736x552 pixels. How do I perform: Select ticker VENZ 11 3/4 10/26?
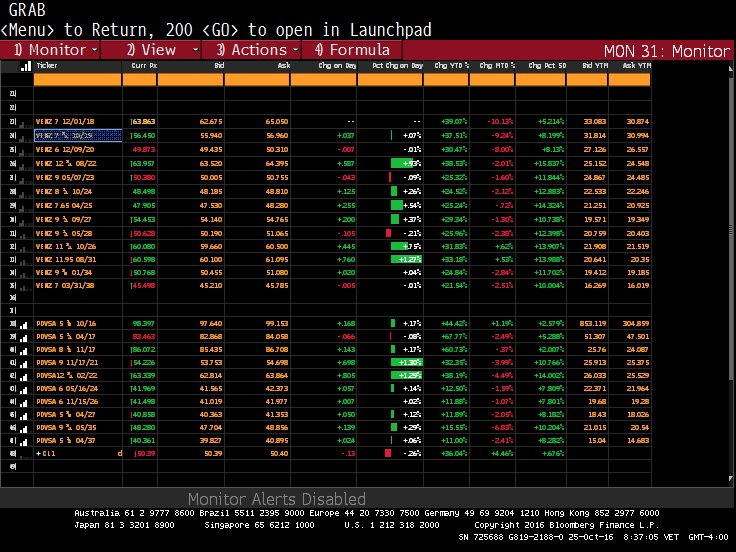[66, 246]
